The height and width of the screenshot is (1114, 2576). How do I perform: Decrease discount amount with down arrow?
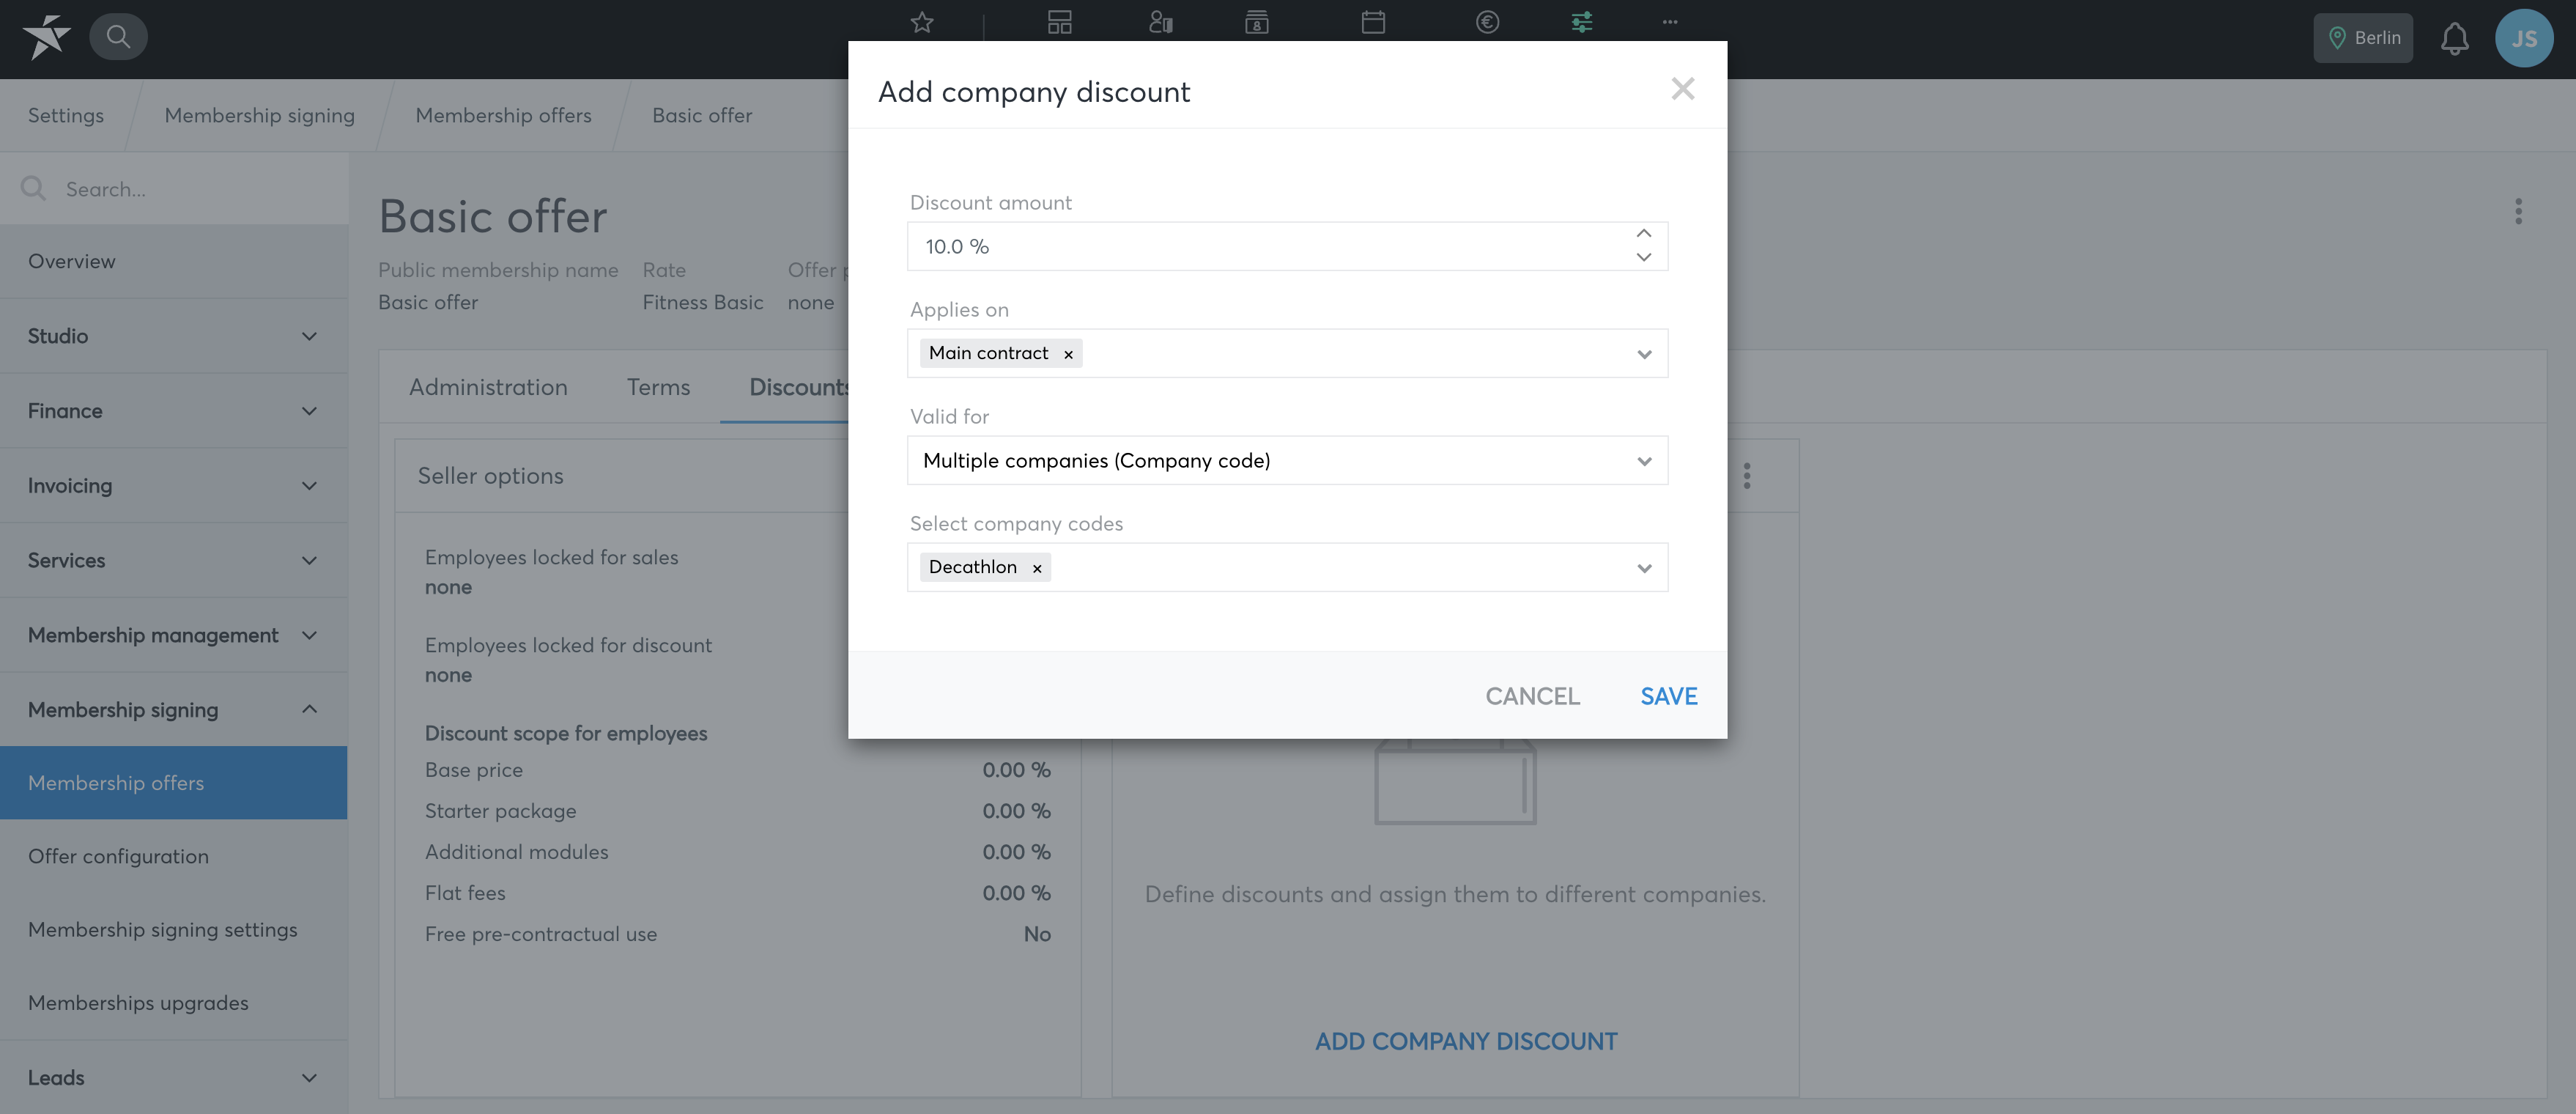click(1643, 257)
